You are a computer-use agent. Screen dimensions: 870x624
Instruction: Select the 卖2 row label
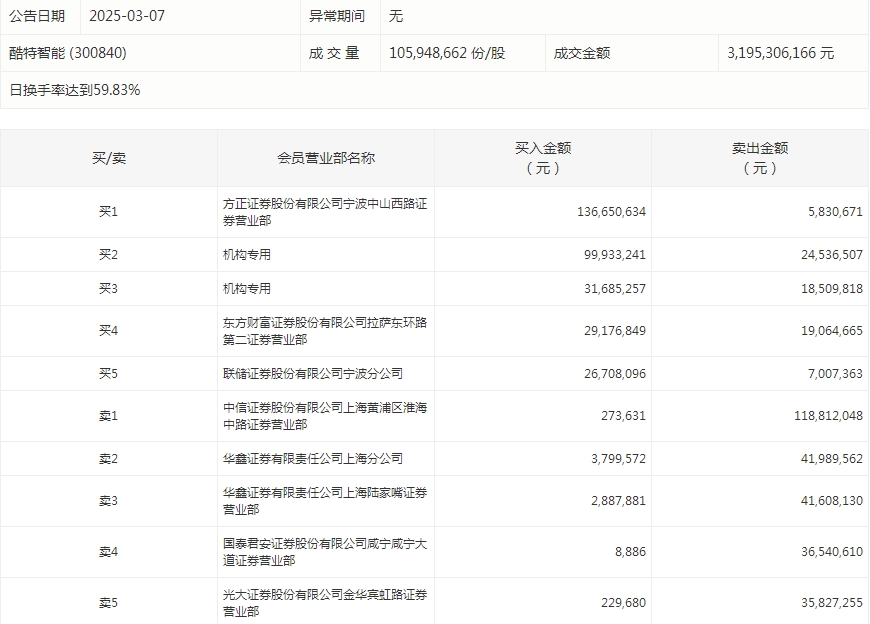click(109, 459)
